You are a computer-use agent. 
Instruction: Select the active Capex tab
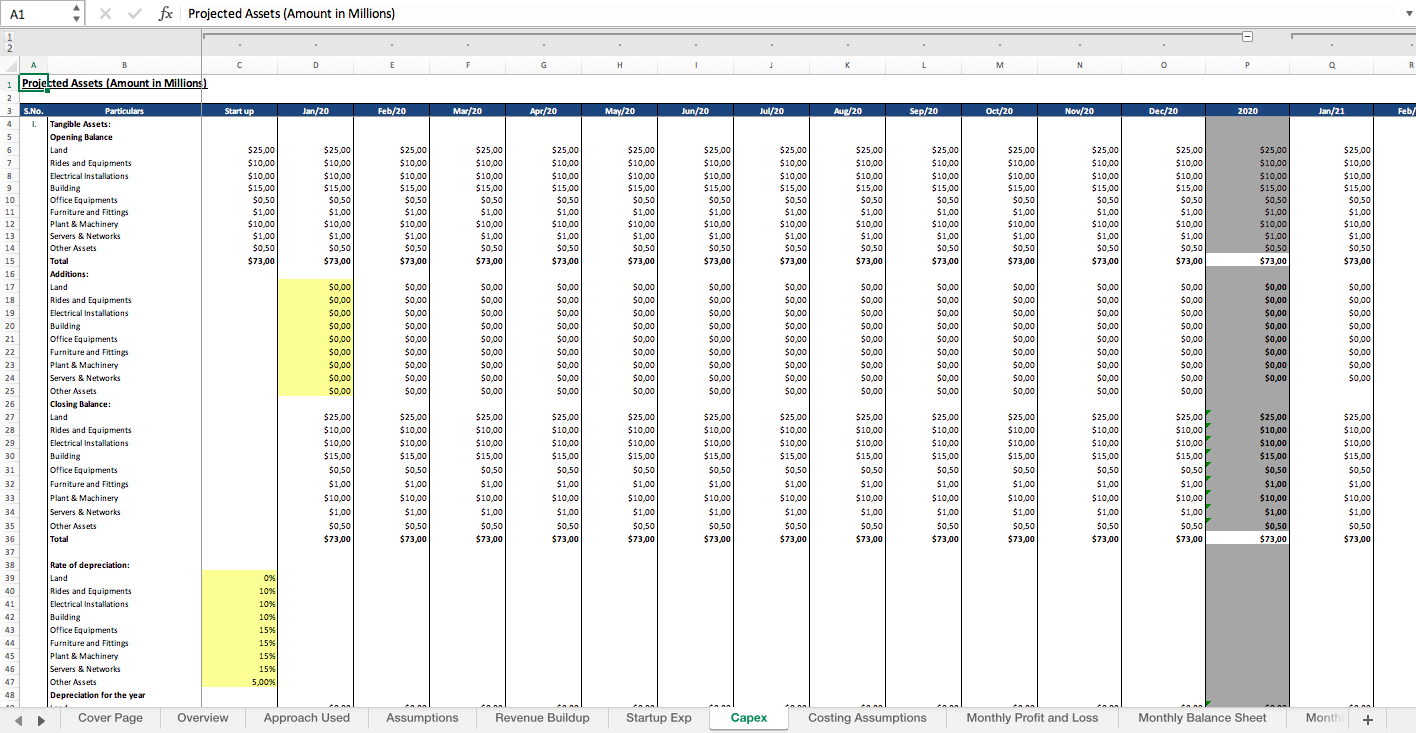pyautogui.click(x=749, y=718)
